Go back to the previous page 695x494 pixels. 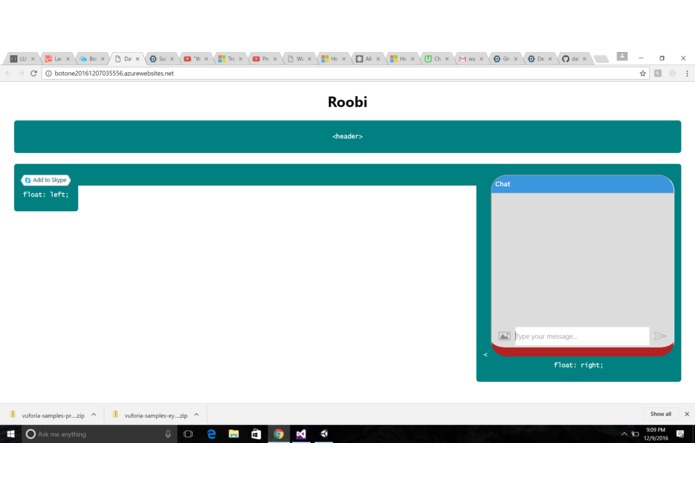coord(8,74)
